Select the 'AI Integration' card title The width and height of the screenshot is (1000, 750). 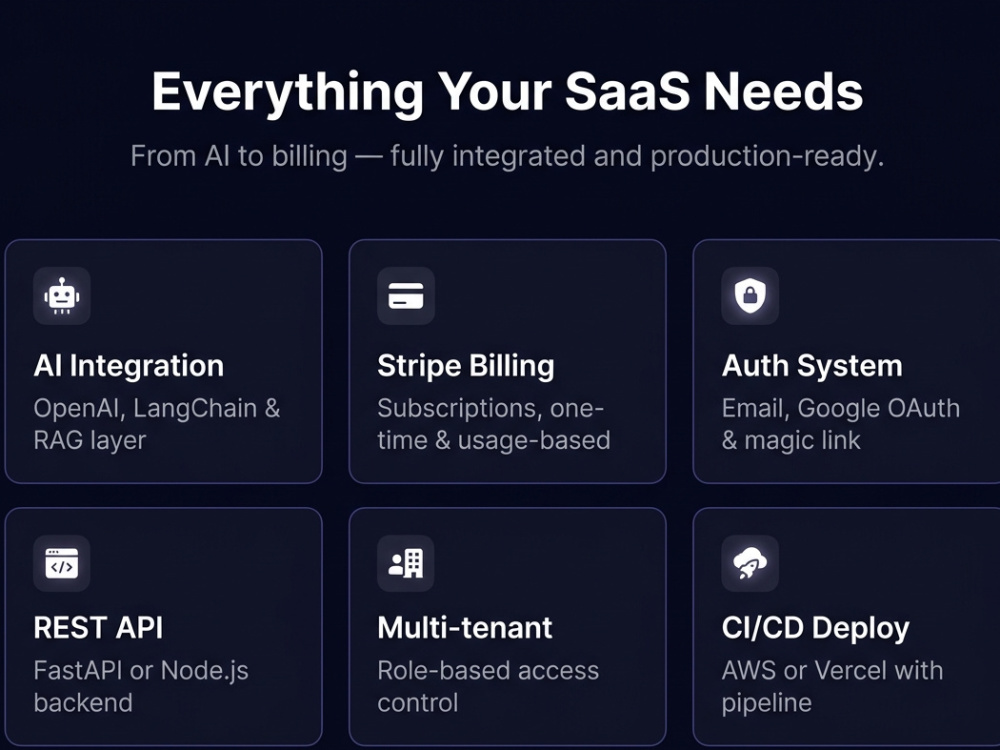(129, 366)
